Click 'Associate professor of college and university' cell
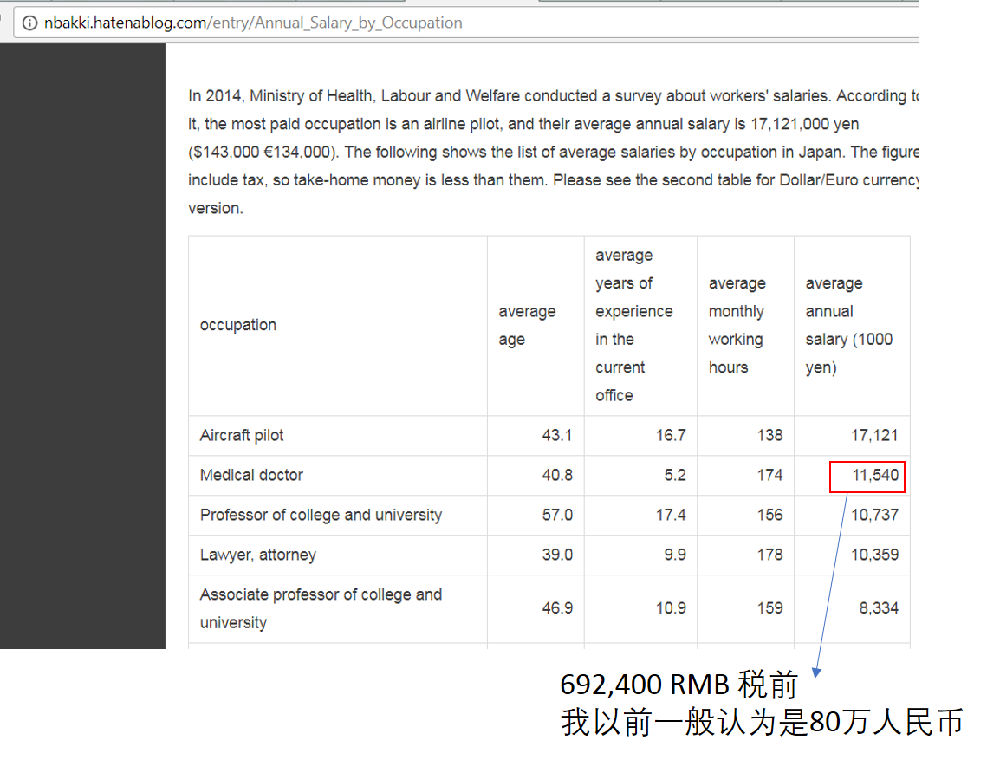 point(320,608)
